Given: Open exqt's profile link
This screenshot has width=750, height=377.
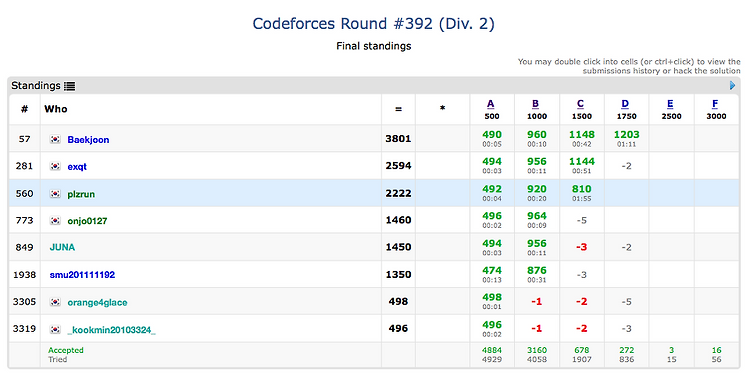Looking at the screenshot, I should tap(77, 167).
